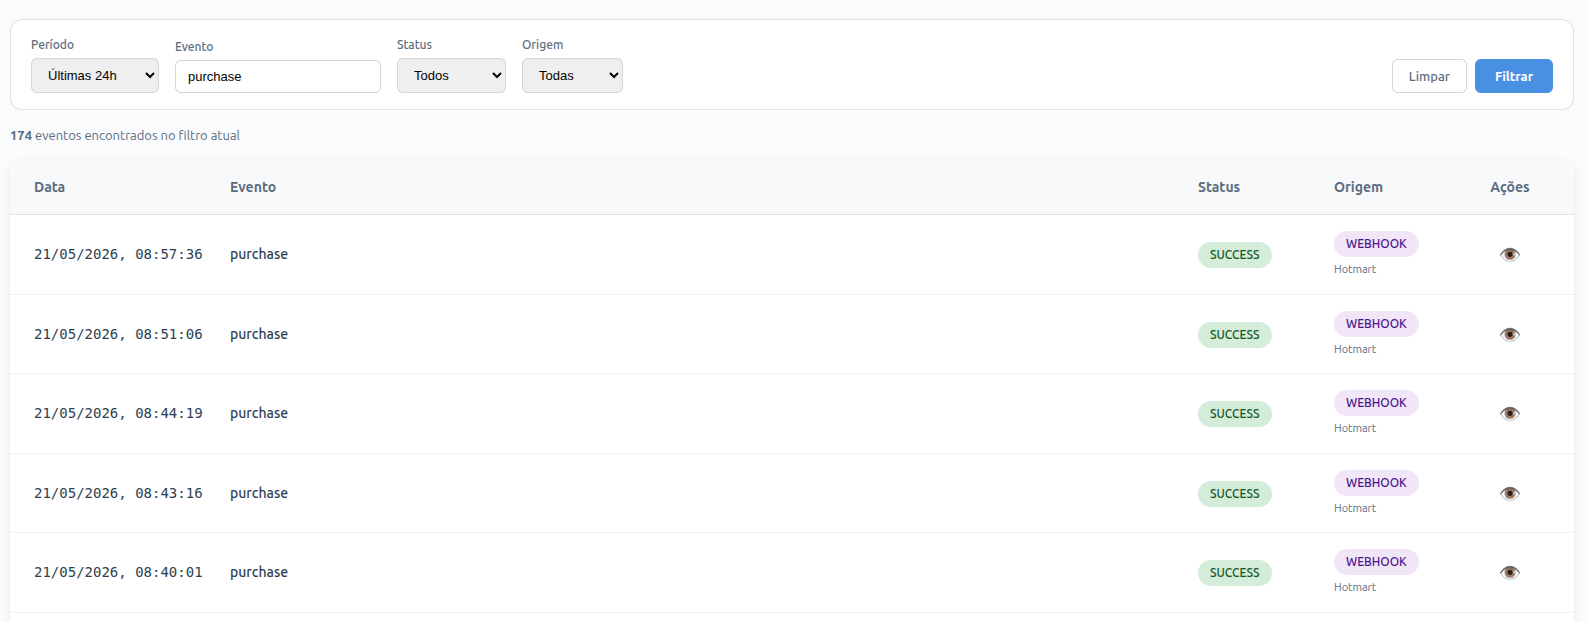Select the Origem column header
This screenshot has width=1589, height=622.
[x=1358, y=187]
